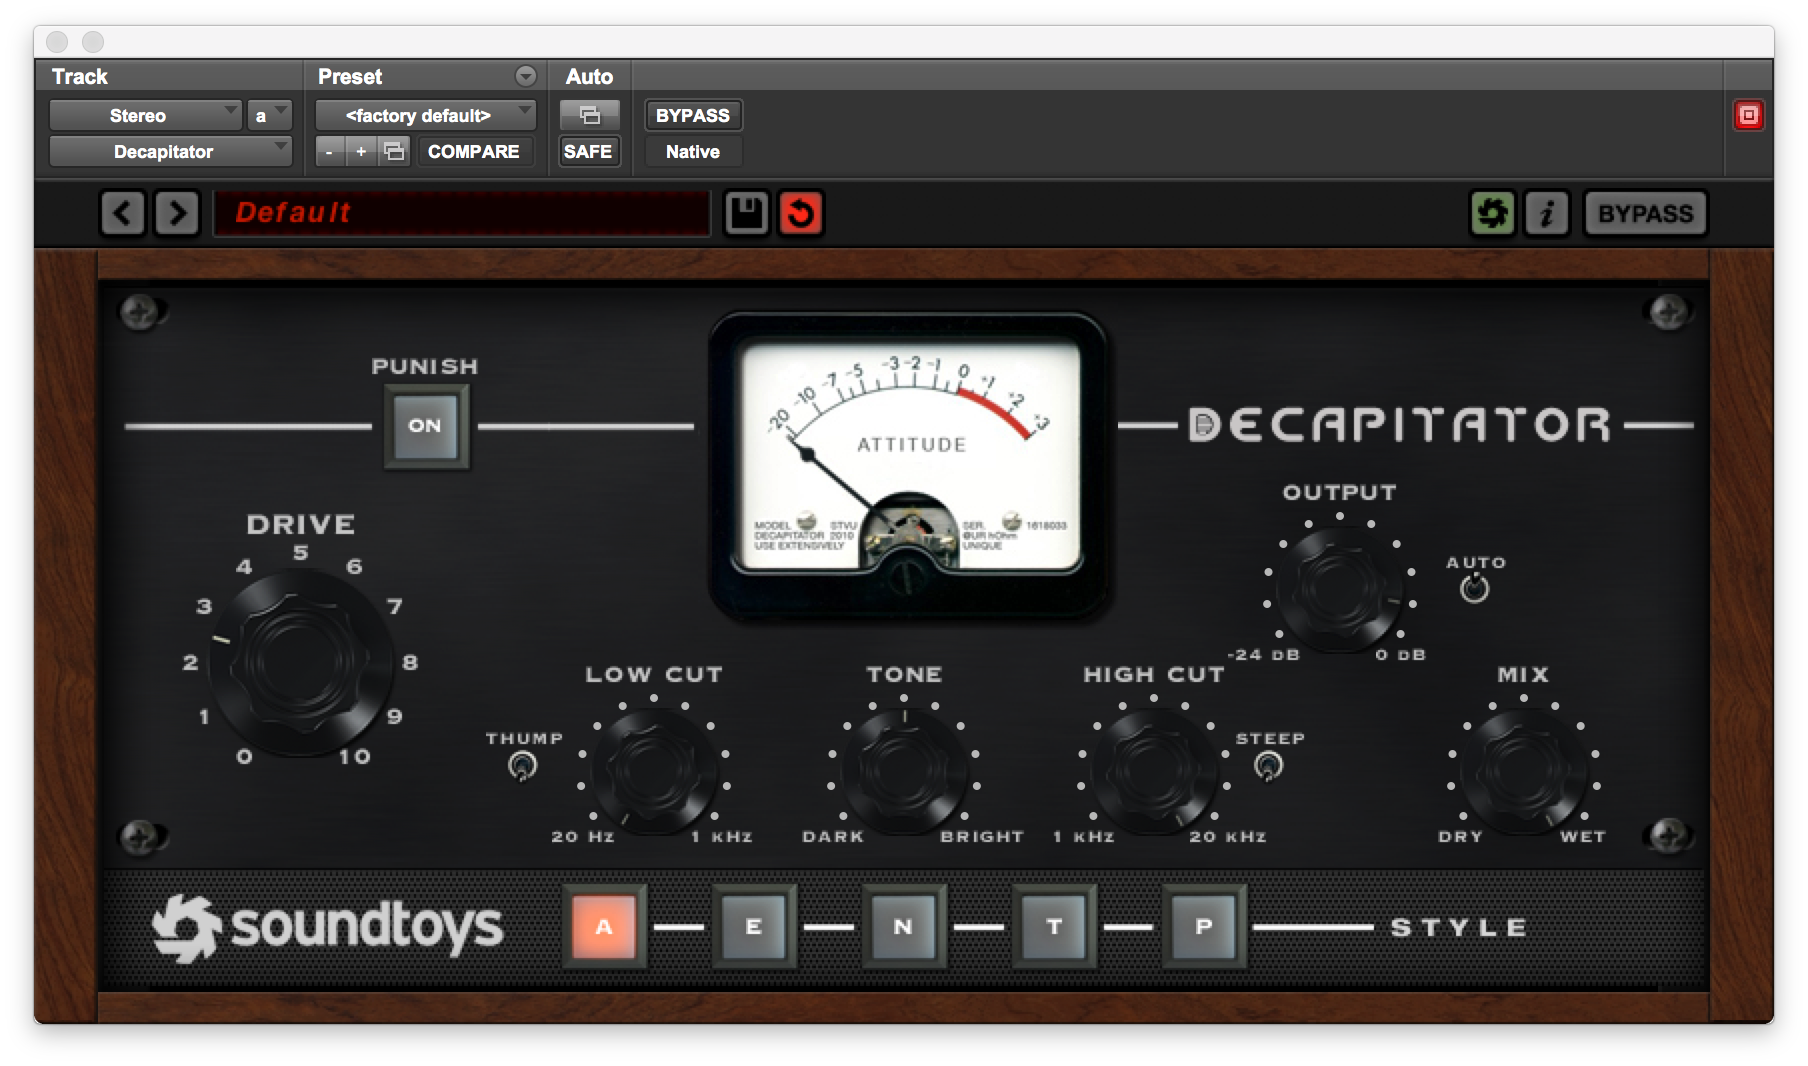Go to previous preset with left arrow

123,213
